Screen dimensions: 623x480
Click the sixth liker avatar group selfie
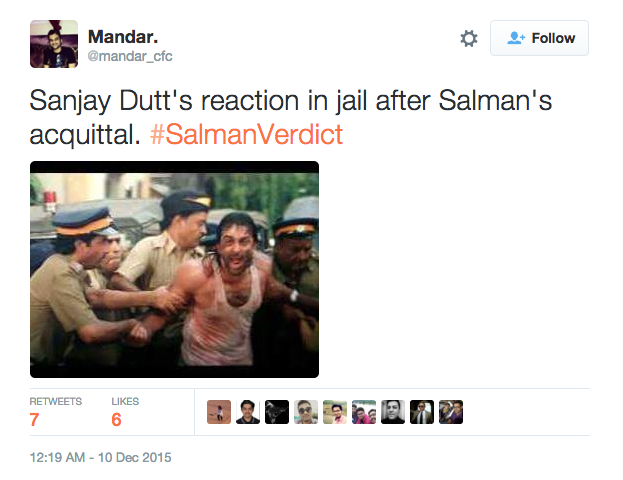tap(364, 412)
